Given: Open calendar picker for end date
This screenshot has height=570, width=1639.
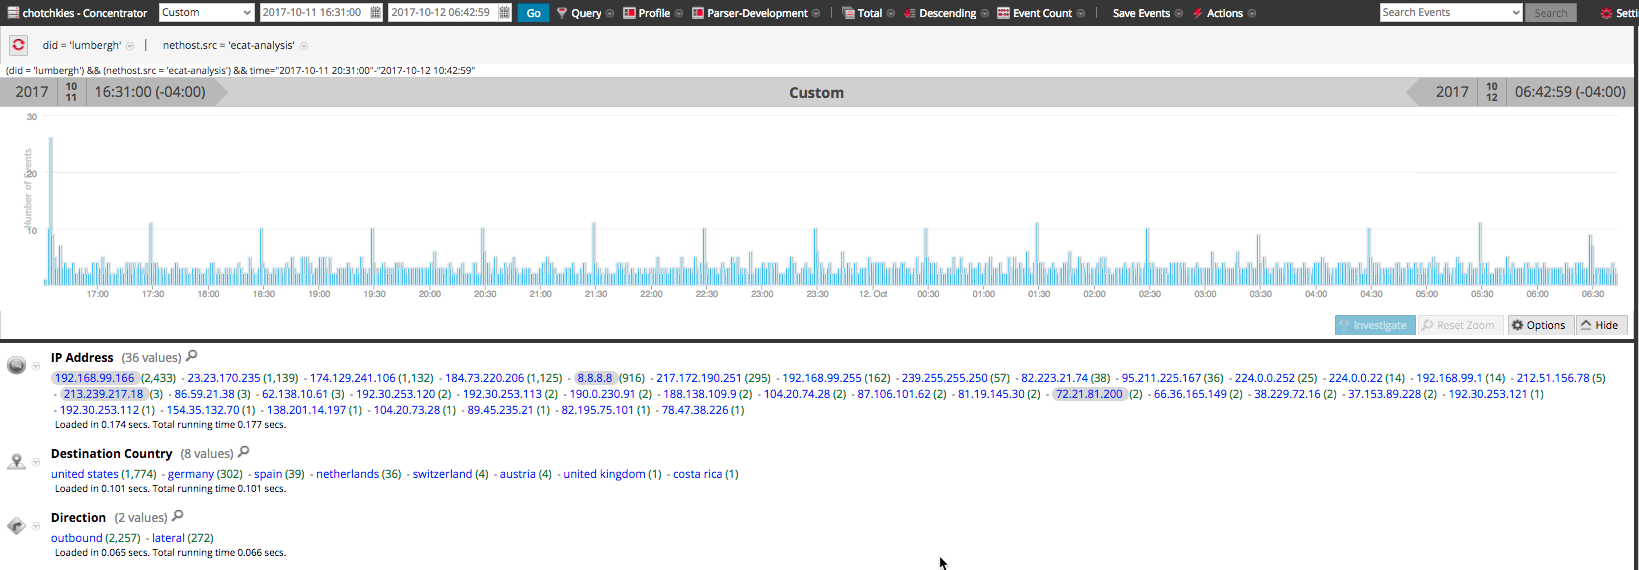Looking at the screenshot, I should click(505, 12).
